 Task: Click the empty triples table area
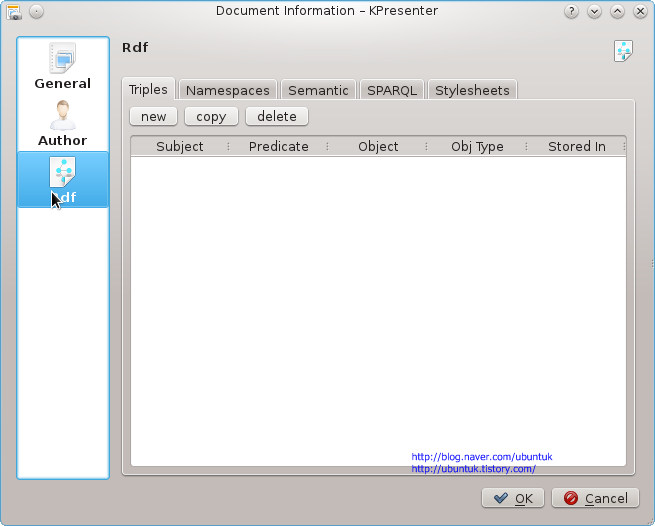click(x=378, y=311)
